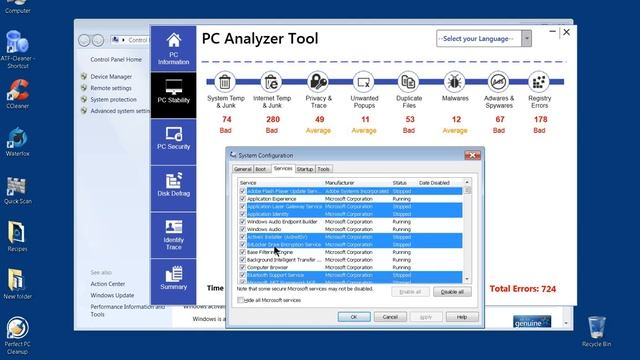Open the Quick Scan desktop icon
The width and height of the screenshot is (640, 360).
(x=17, y=190)
